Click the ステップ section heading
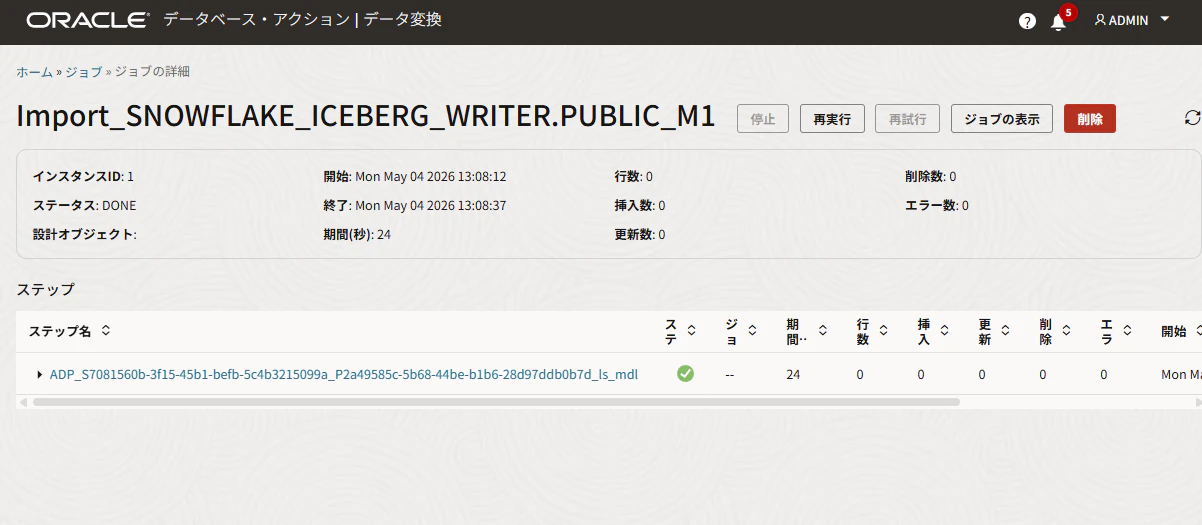Viewport: 1202px width, 525px height. [45, 289]
